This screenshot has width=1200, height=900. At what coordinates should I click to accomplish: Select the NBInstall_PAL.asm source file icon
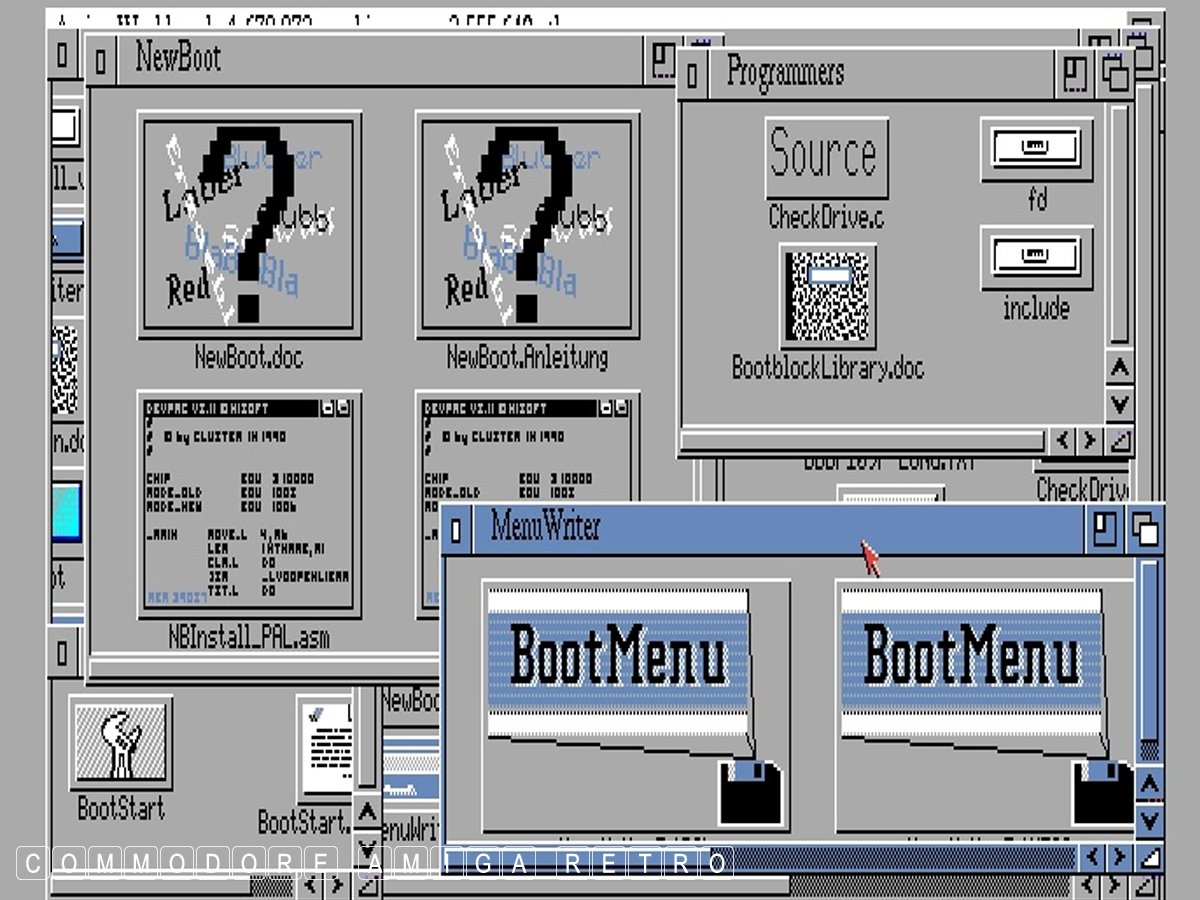[249, 505]
